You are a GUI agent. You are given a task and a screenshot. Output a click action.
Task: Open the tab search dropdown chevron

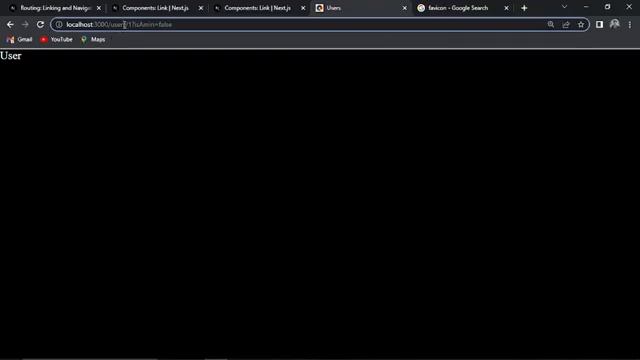coord(564,7)
